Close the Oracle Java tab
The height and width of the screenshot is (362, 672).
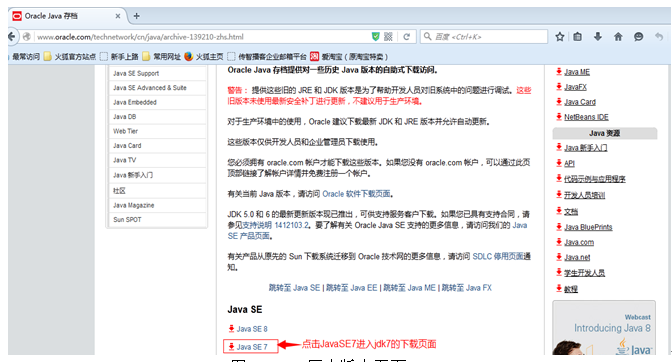coord(118,16)
